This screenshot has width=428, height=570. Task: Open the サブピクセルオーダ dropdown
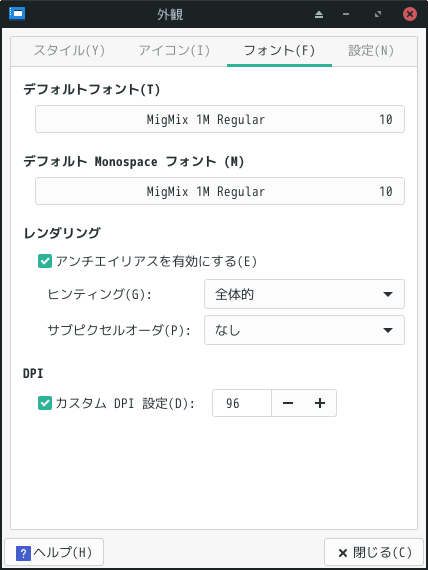(304, 330)
